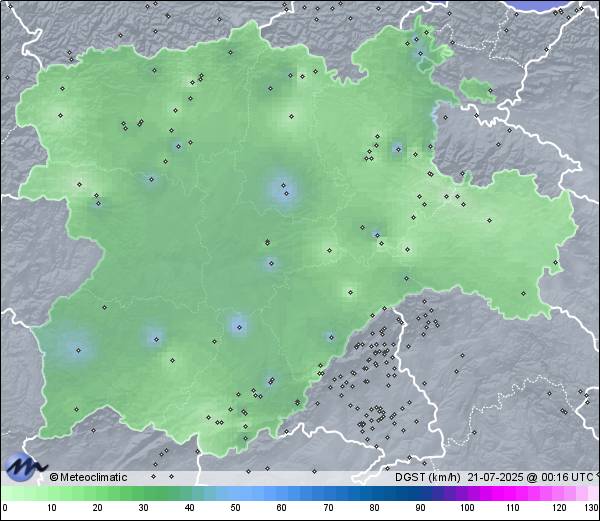This screenshot has height=521, width=600.
Task: Click the scale label 120
Action: (x=559, y=508)
